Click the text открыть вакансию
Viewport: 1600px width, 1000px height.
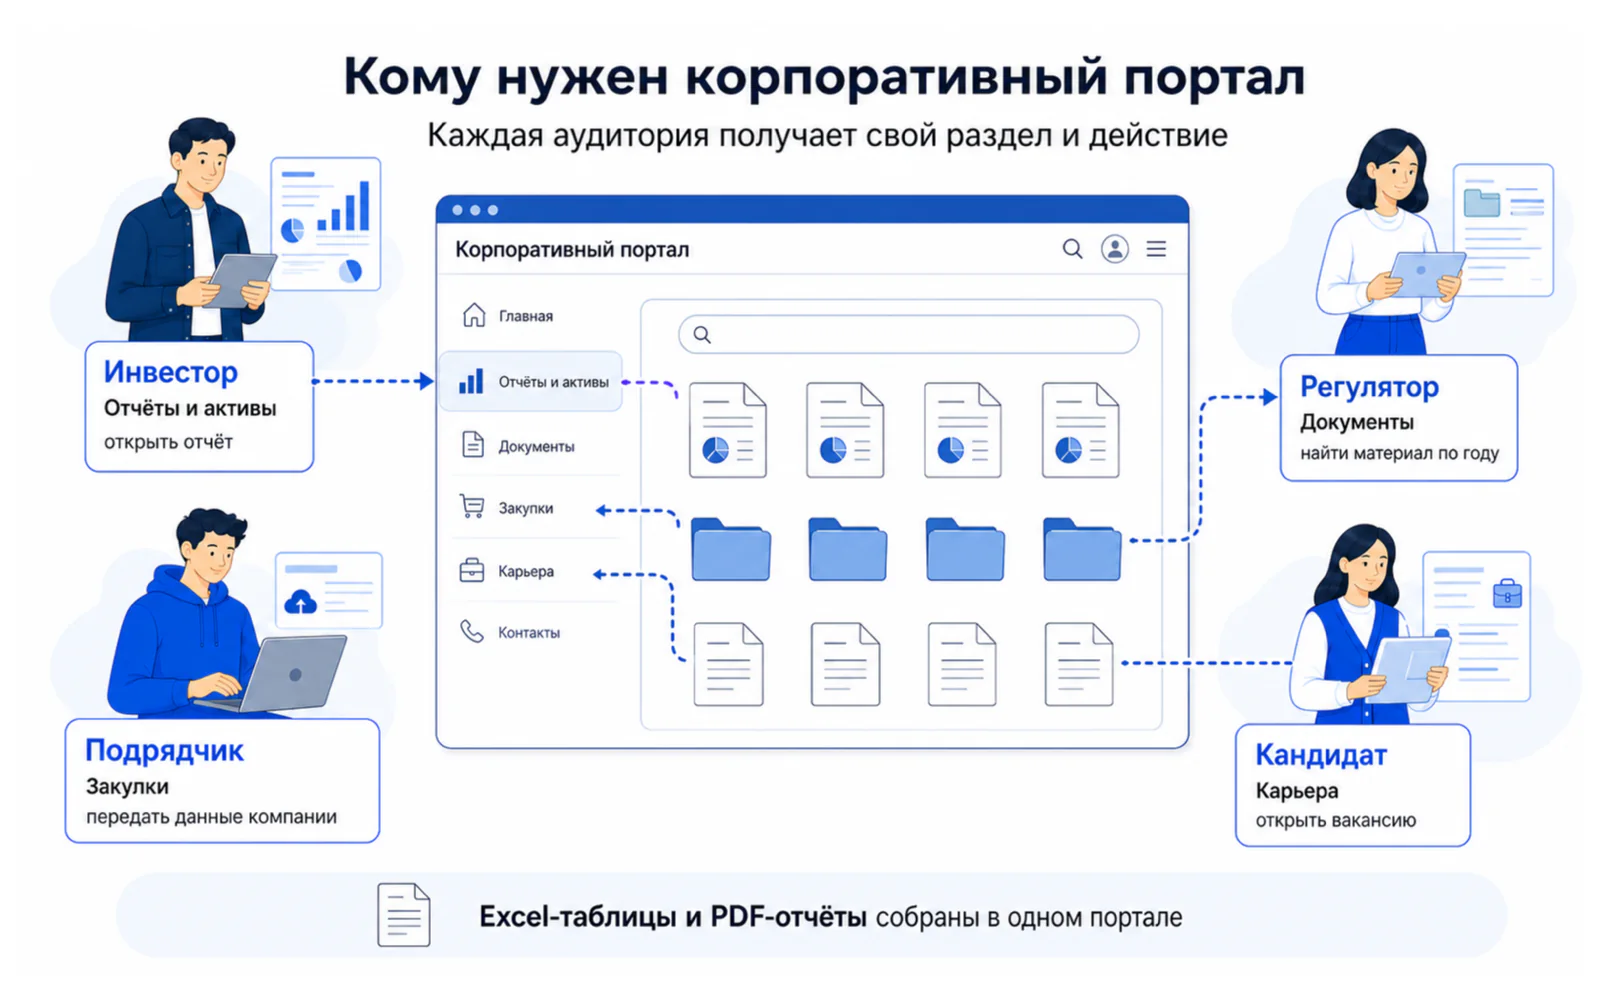(1336, 821)
